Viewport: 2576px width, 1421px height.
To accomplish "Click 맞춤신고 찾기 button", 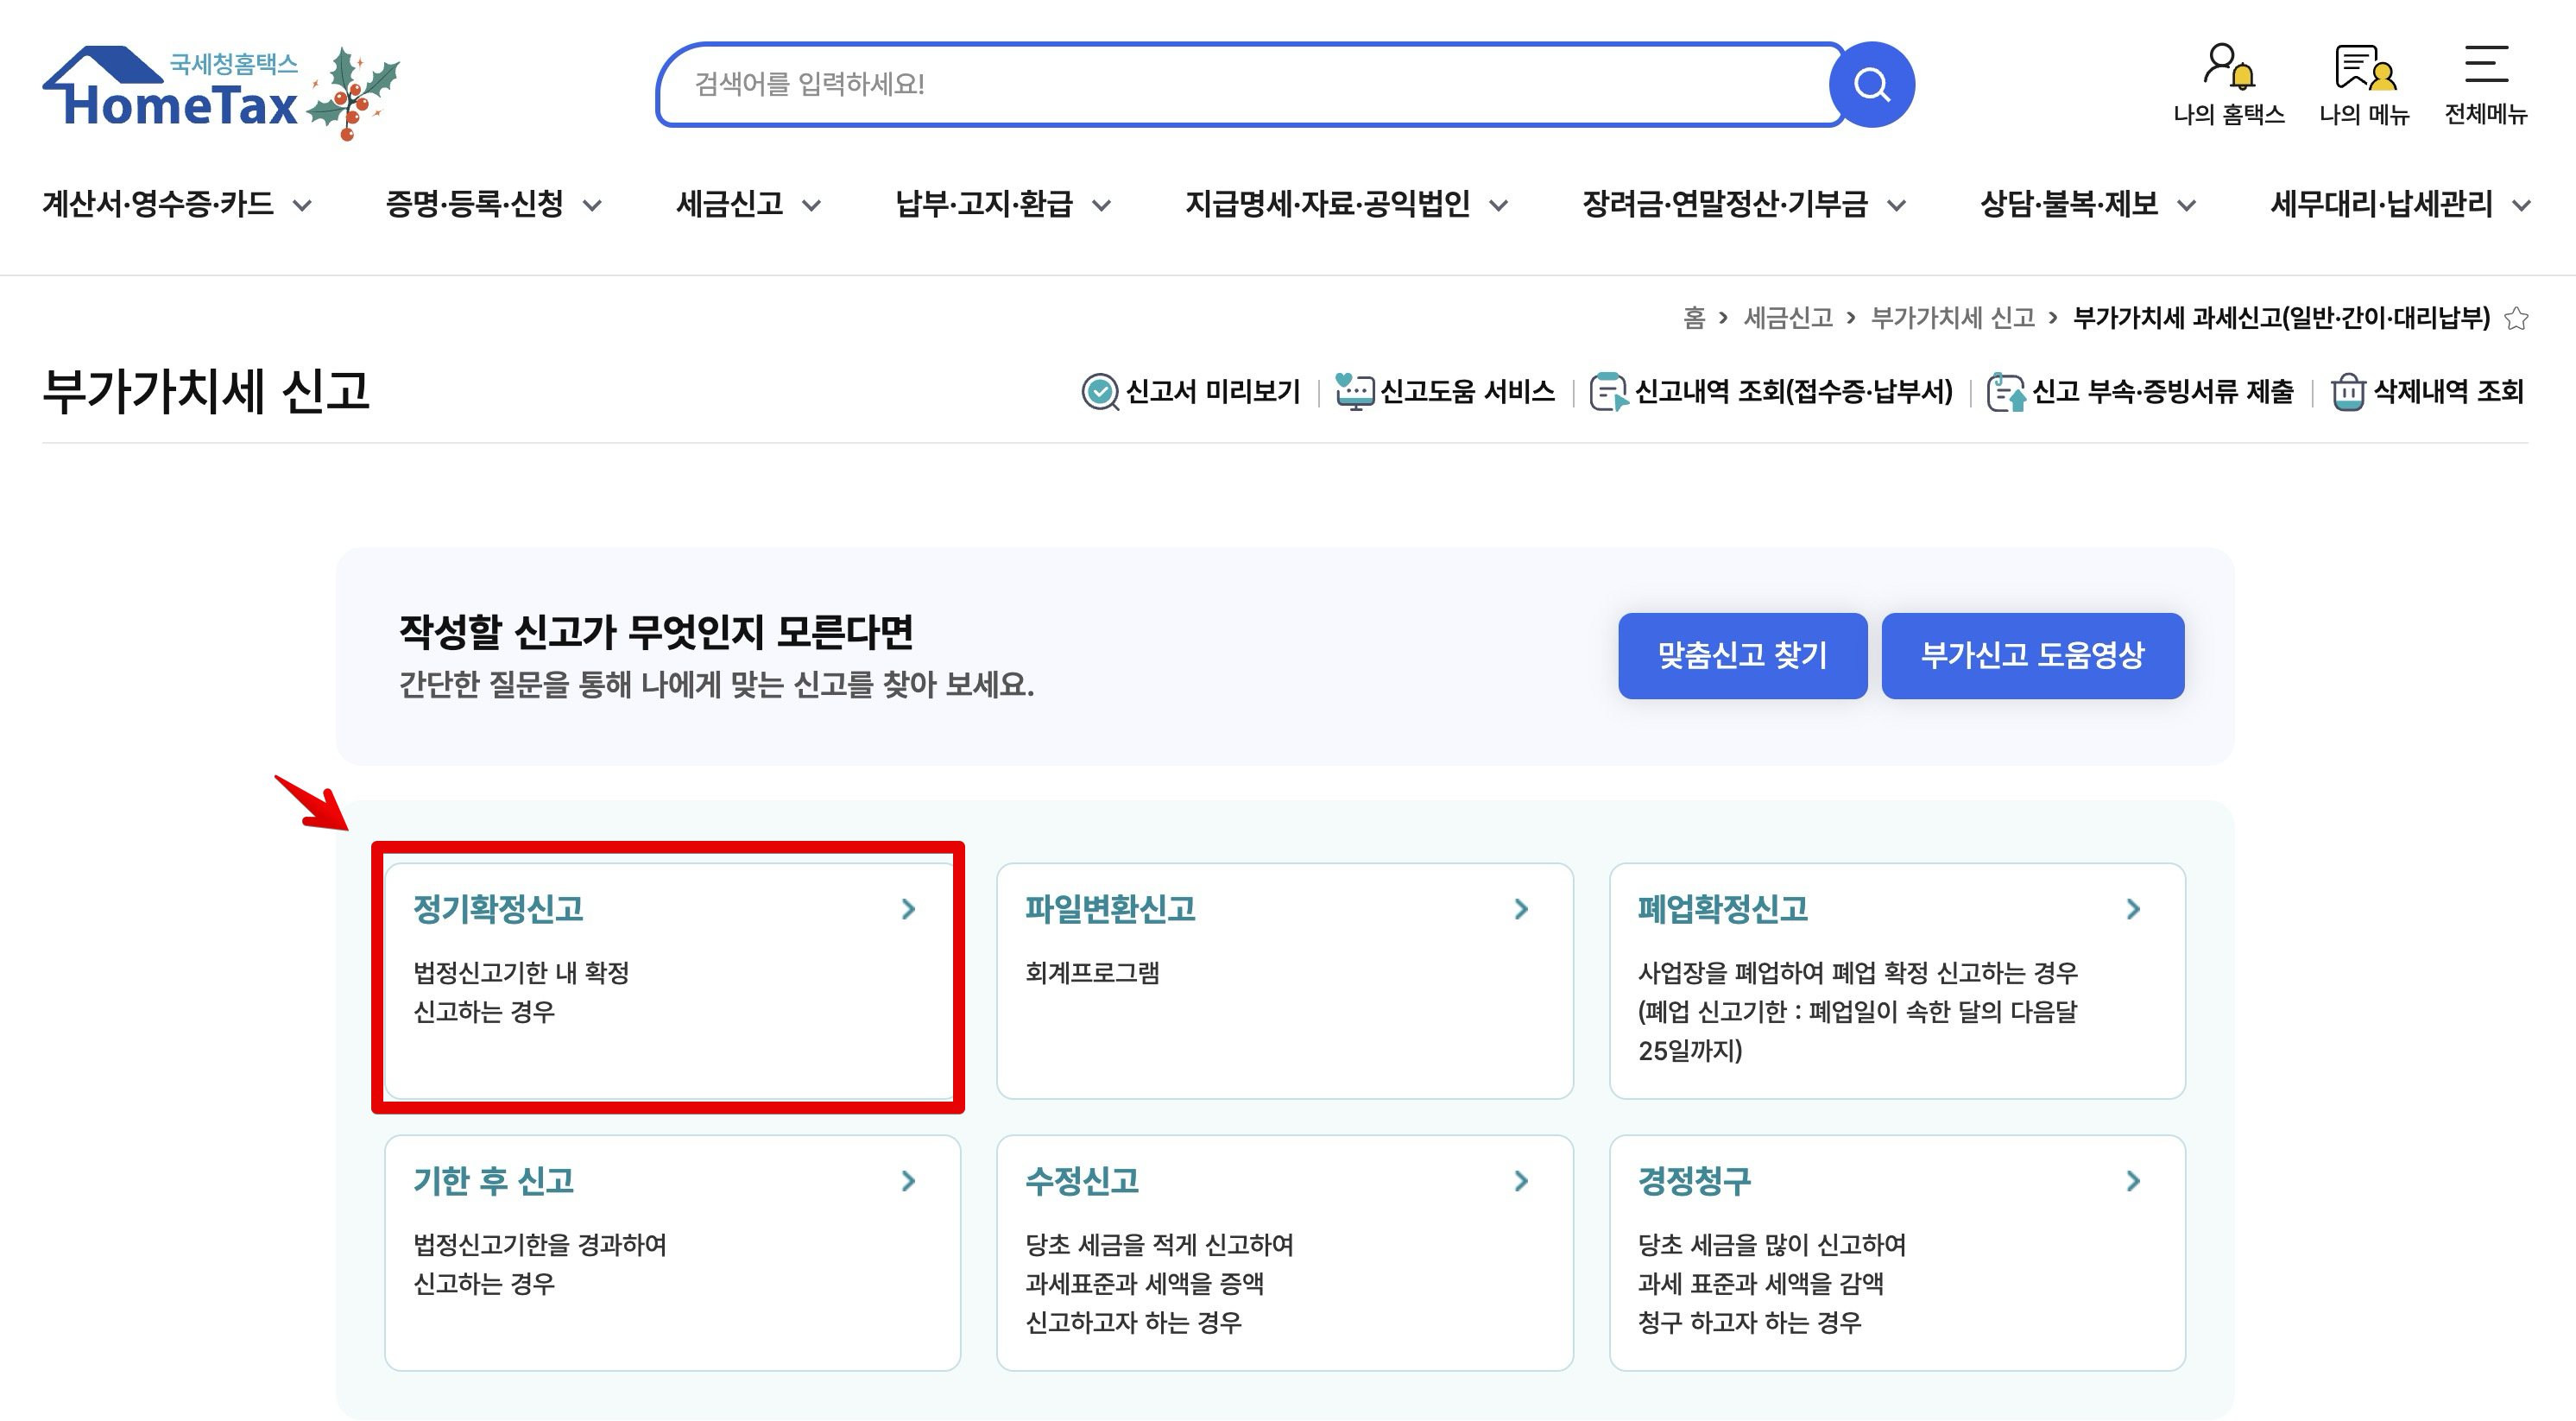I will (1742, 656).
